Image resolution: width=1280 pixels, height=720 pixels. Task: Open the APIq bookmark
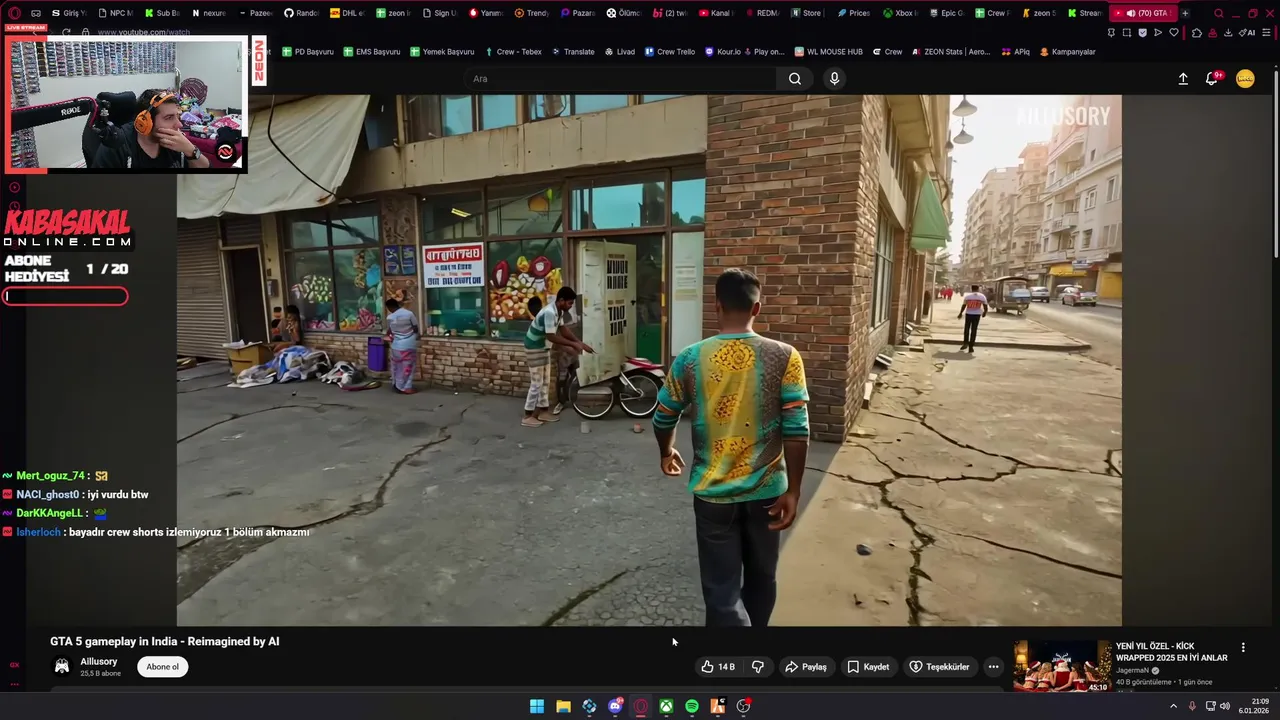(1014, 51)
